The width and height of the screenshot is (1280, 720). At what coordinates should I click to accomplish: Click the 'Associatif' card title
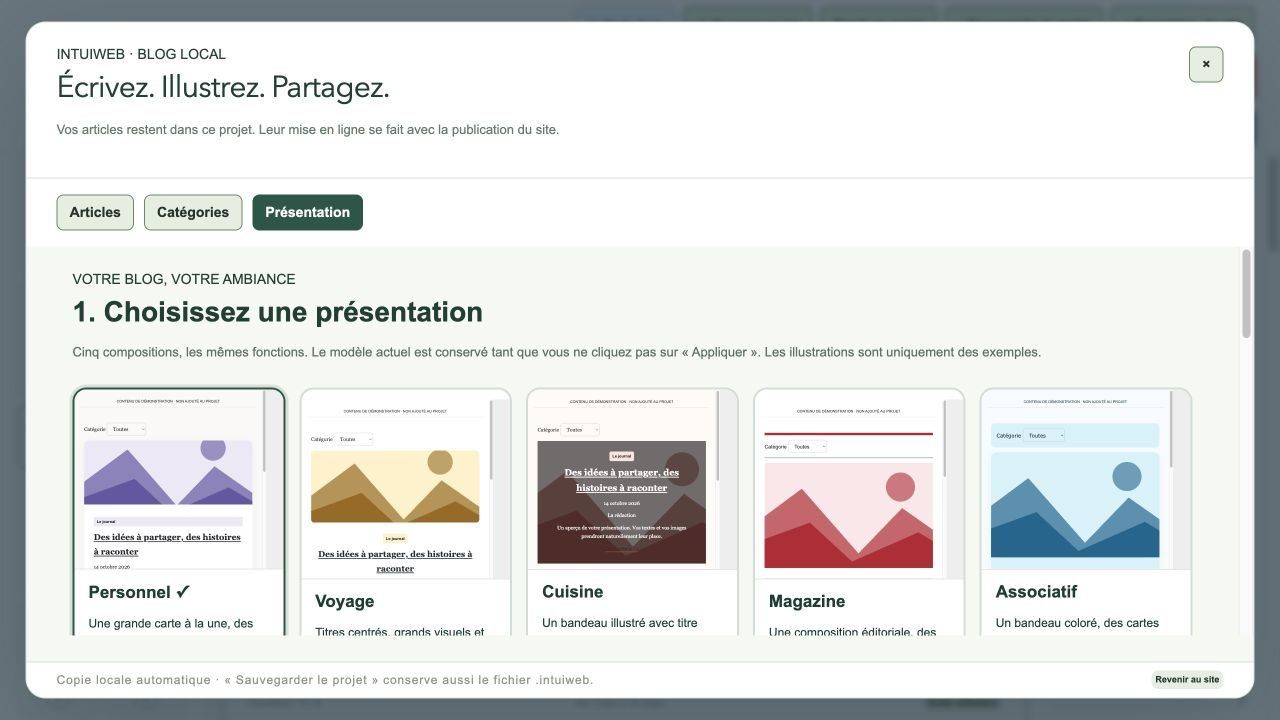(1036, 592)
